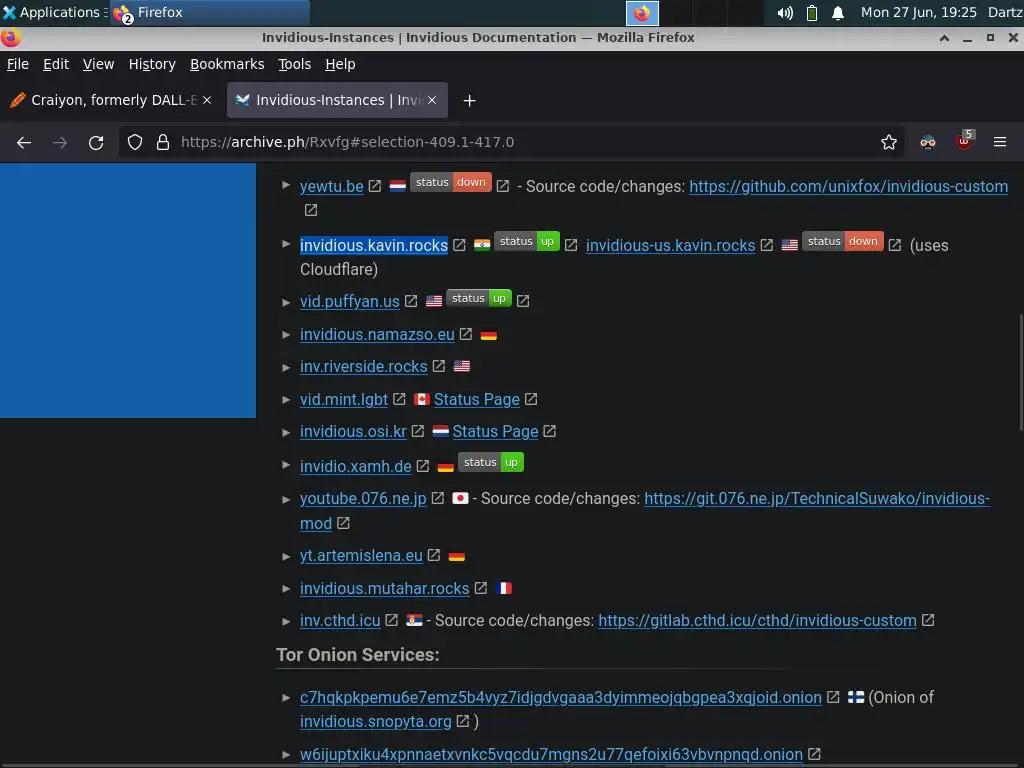Open a new tab with the plus icon
The width and height of the screenshot is (1024, 768).
[x=469, y=101]
